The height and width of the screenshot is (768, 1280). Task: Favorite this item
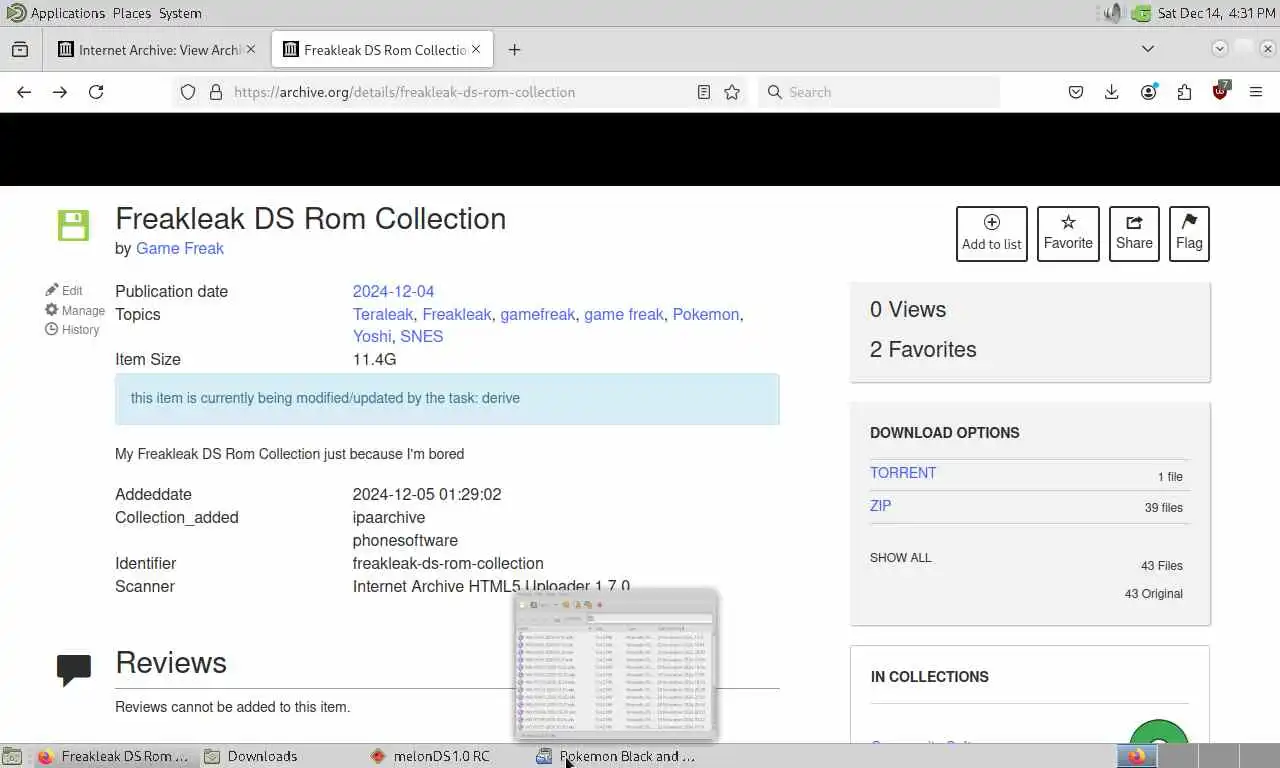(x=1068, y=234)
